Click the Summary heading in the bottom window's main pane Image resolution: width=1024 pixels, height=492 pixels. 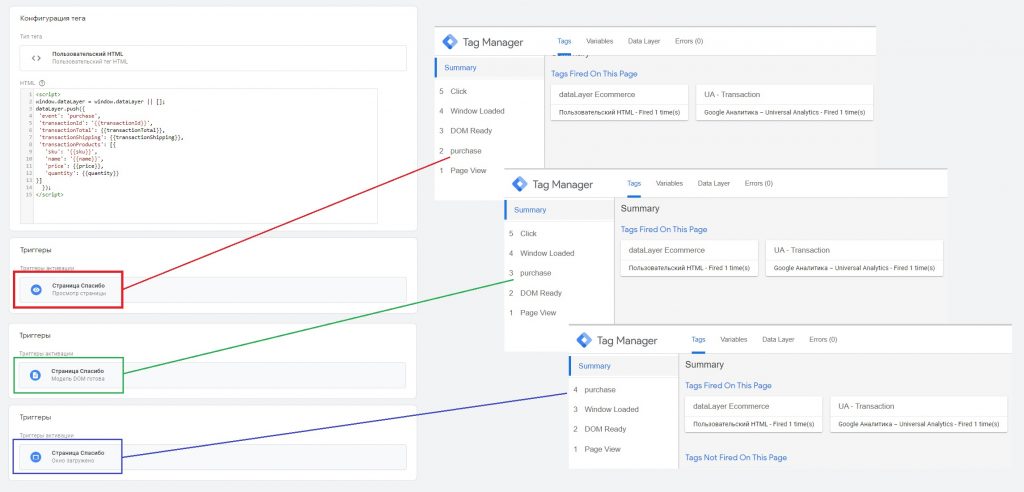(x=705, y=365)
